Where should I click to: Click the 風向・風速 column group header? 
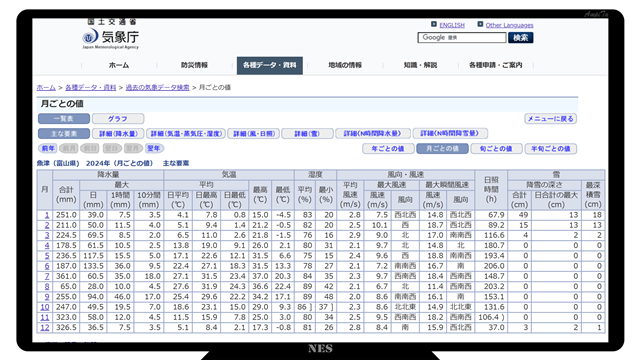tap(405, 175)
